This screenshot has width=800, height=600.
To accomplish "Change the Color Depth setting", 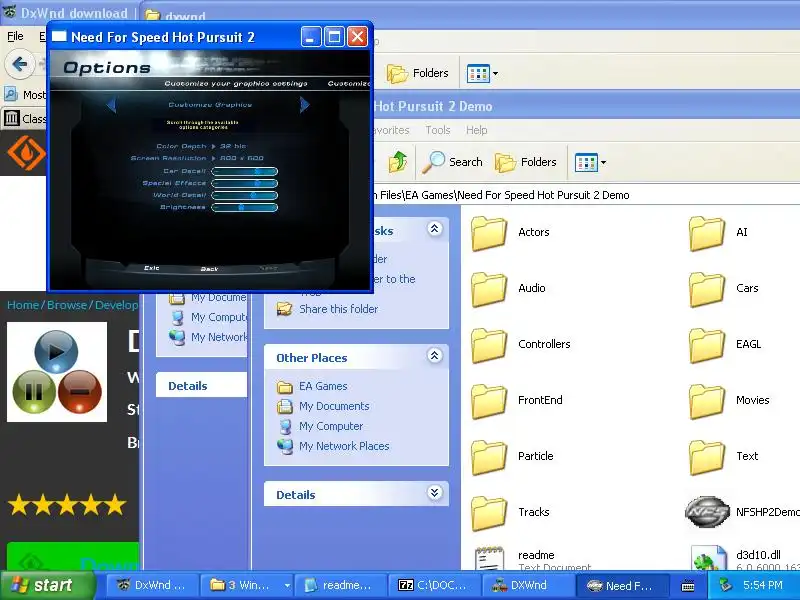I will pos(201,146).
